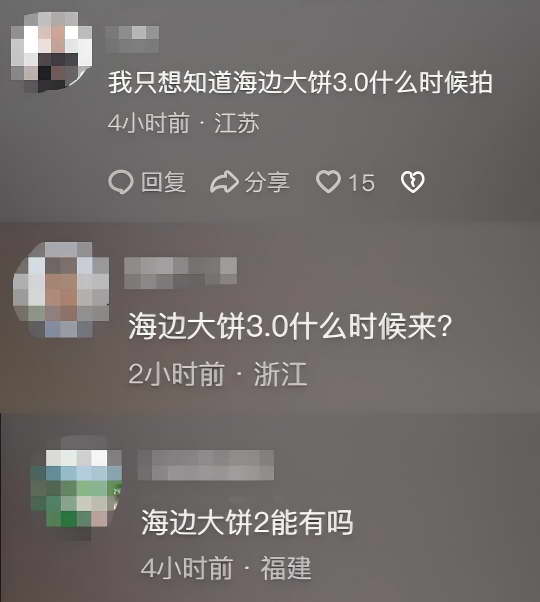
Task: Click the reply speech bubble icon
Action: tap(121, 182)
